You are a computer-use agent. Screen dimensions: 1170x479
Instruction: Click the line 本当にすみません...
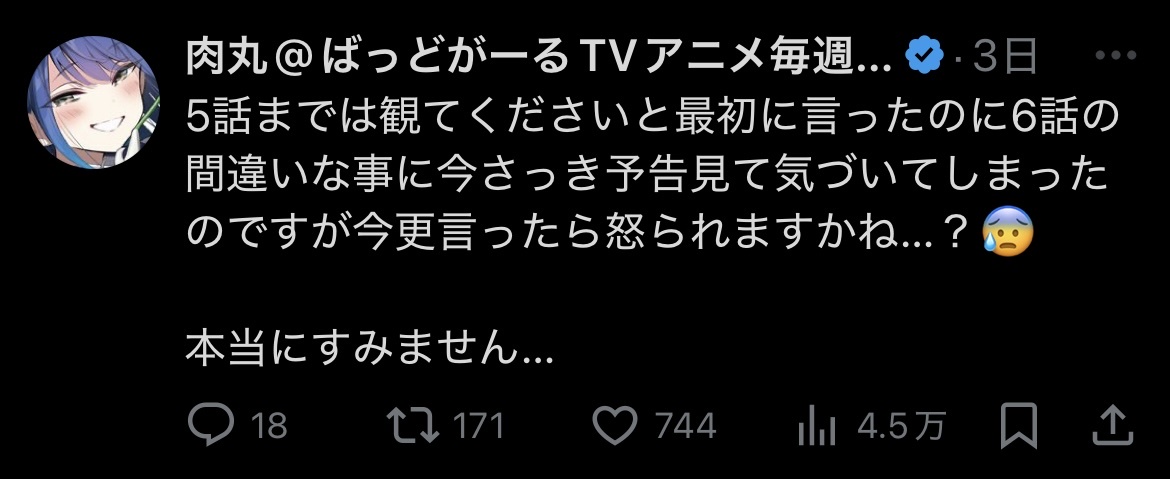coord(369,348)
